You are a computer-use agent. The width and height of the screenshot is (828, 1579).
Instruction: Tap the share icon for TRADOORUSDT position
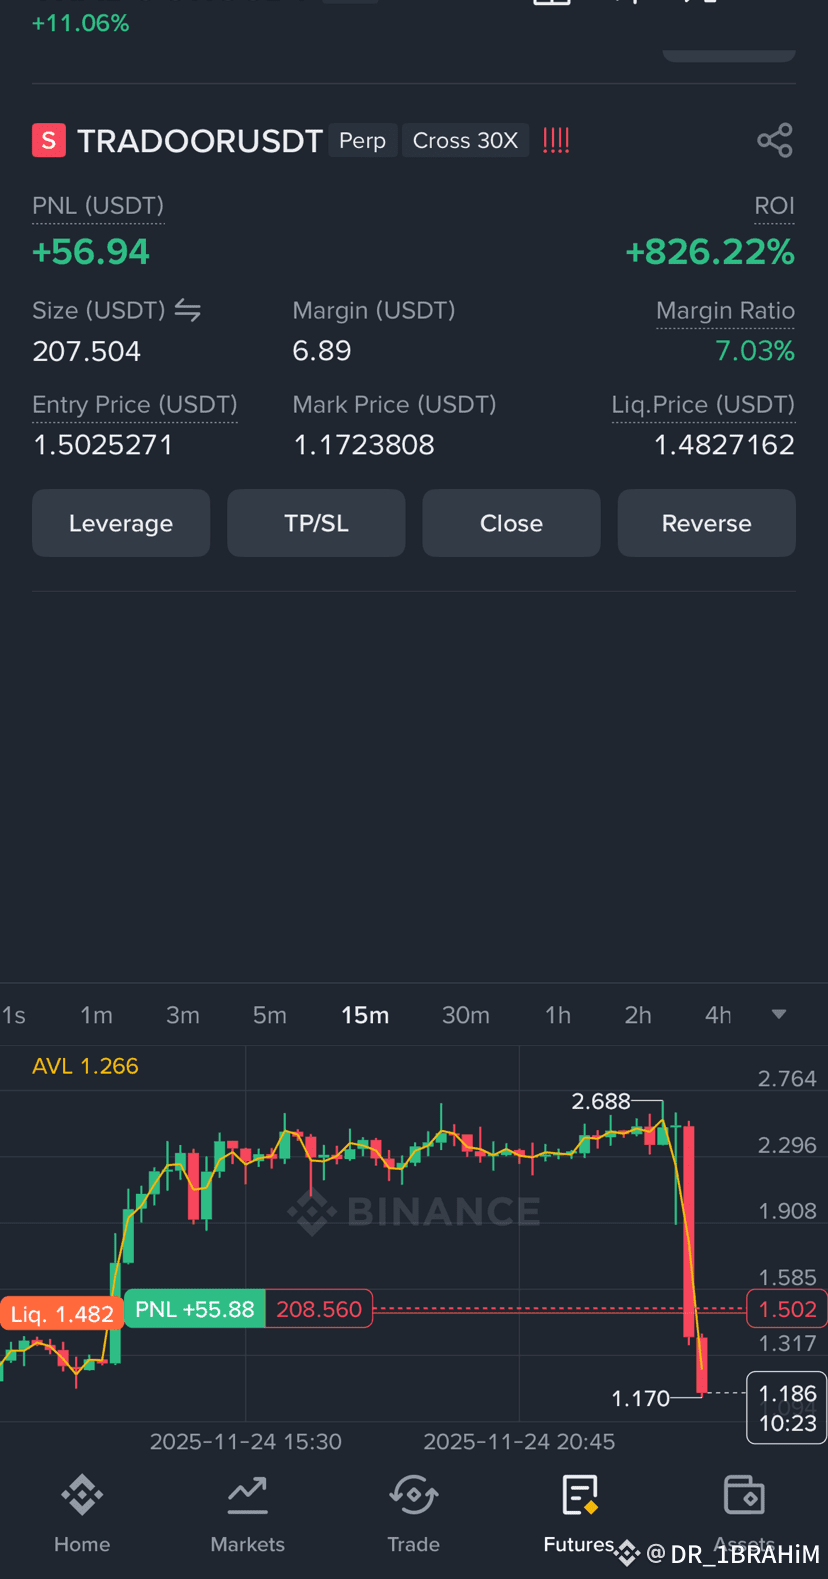tap(775, 140)
